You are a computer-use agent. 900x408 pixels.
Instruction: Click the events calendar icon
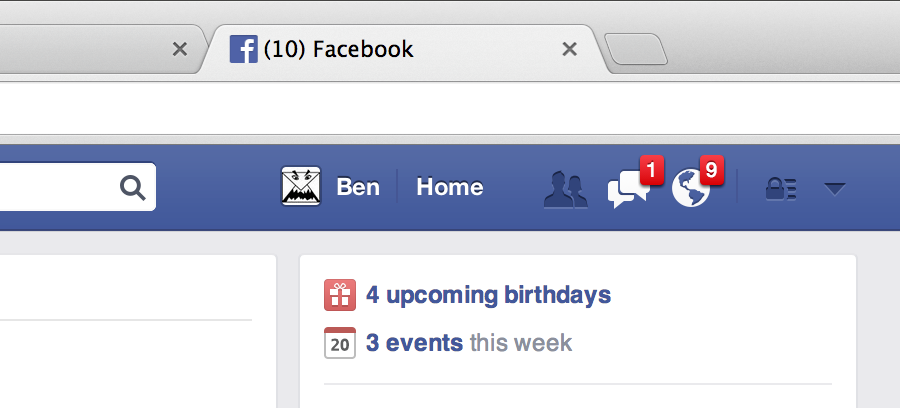[340, 343]
